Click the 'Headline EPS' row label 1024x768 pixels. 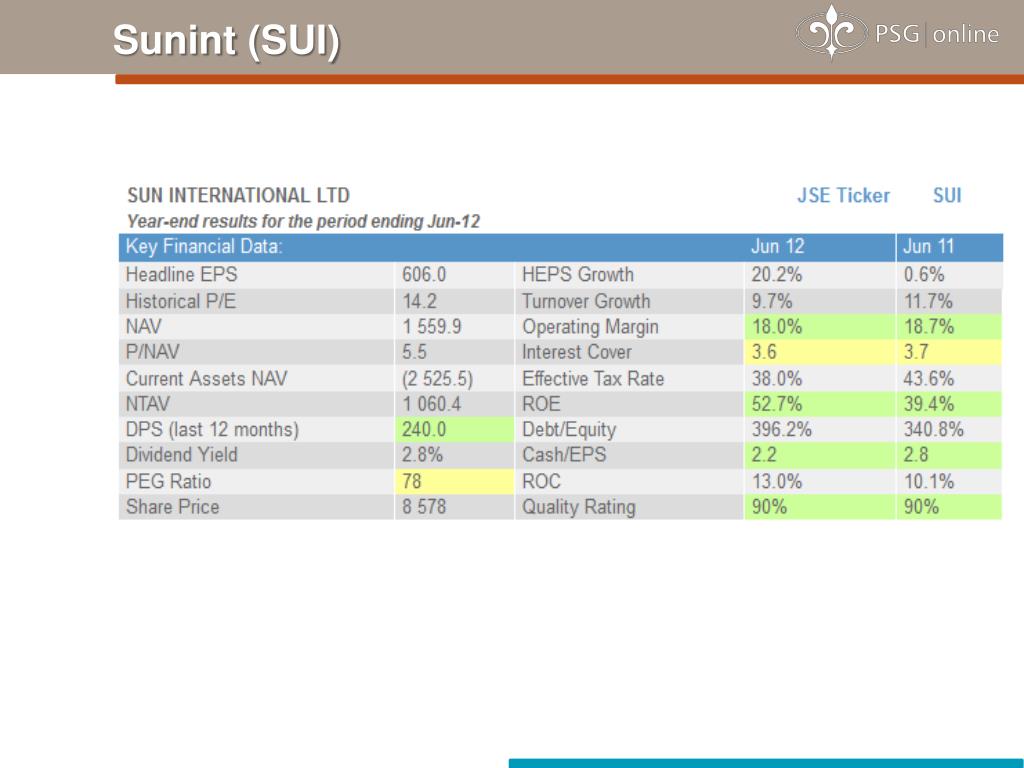[182, 275]
